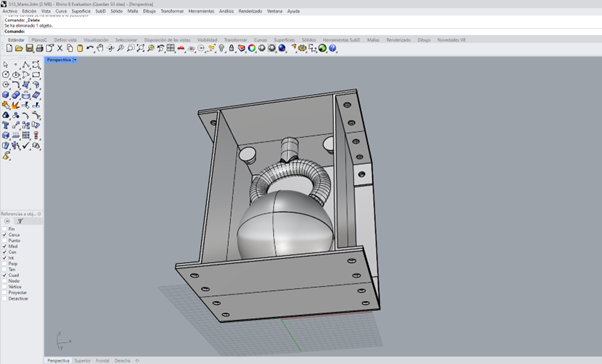Uncheck the Cen object snap
Image resolution: width=602 pixels, height=364 pixels.
tap(5, 252)
